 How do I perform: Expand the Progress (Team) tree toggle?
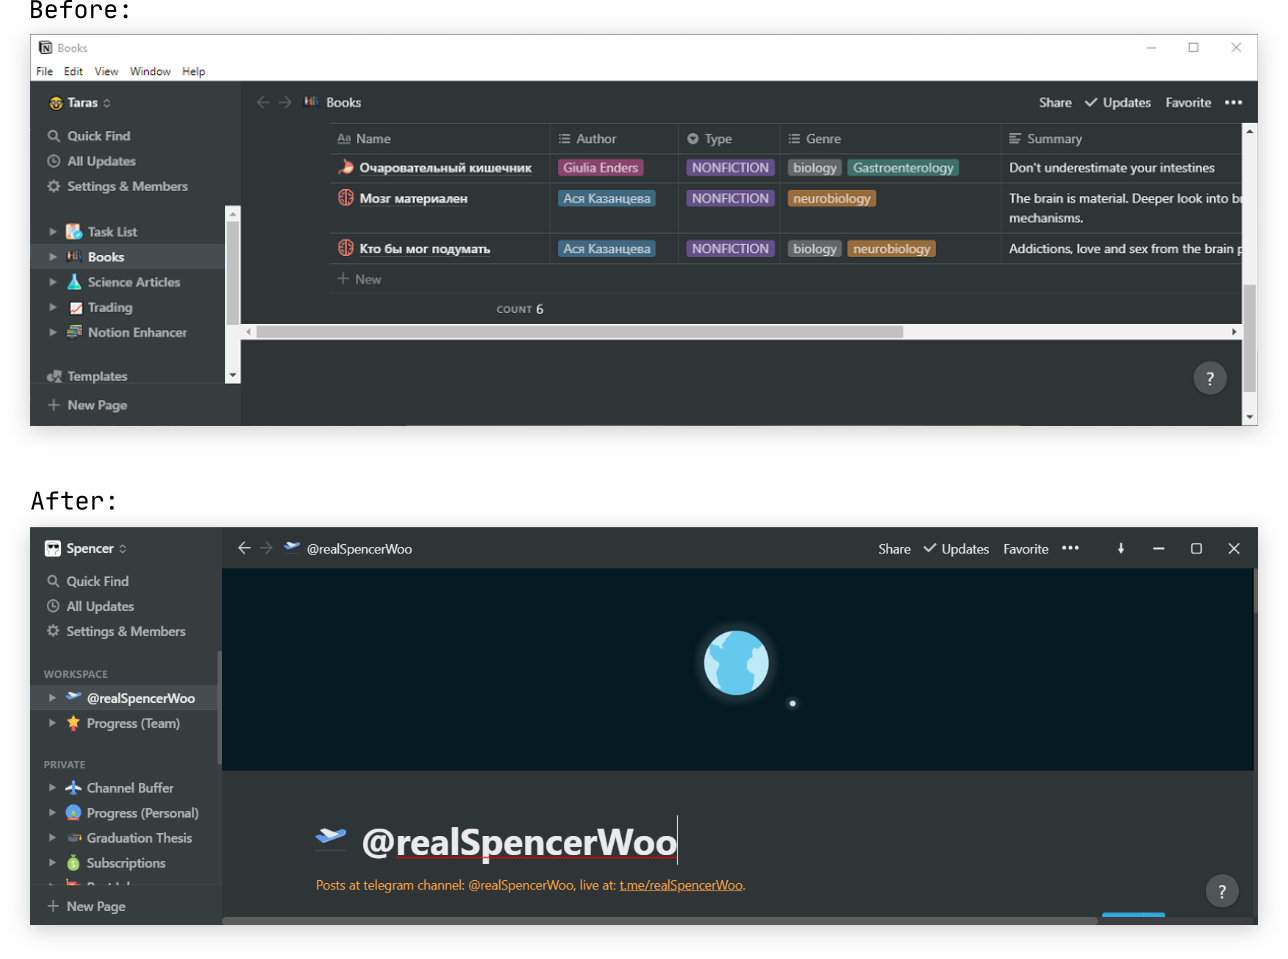coord(52,723)
